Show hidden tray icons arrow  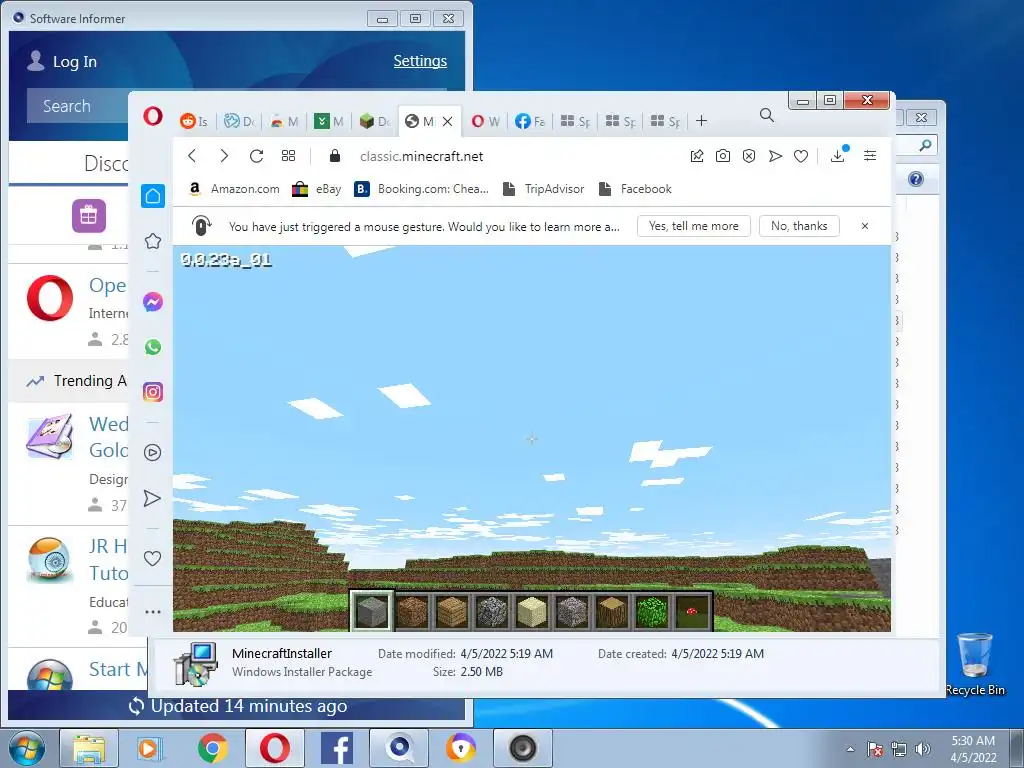tap(850, 749)
